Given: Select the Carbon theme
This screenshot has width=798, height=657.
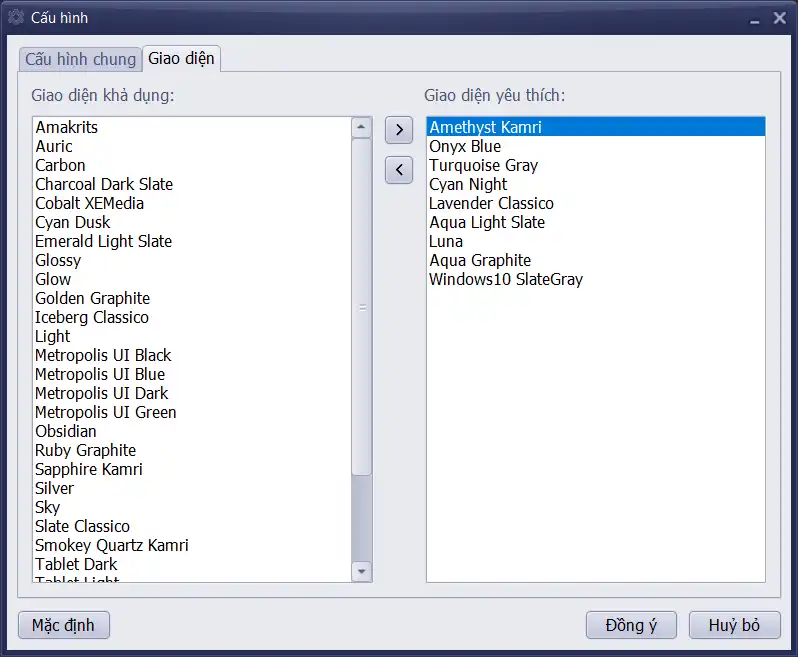Looking at the screenshot, I should (x=192, y=165).
